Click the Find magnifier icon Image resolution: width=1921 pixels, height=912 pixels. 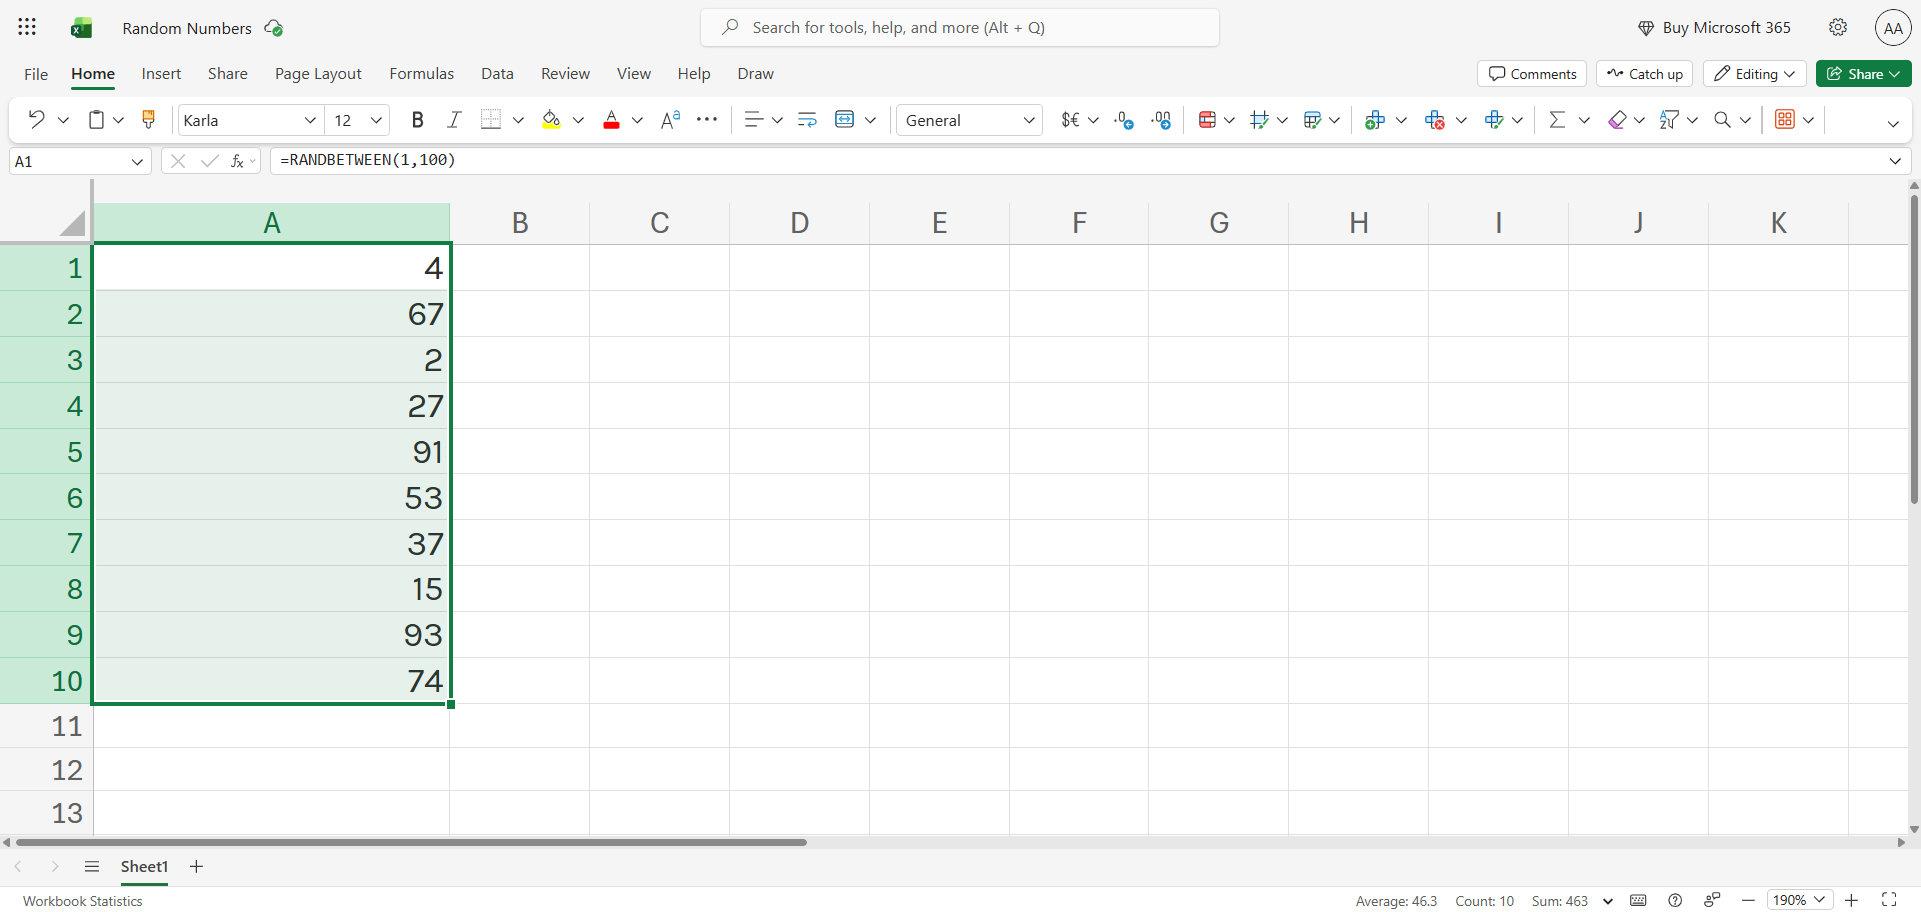tap(1722, 120)
